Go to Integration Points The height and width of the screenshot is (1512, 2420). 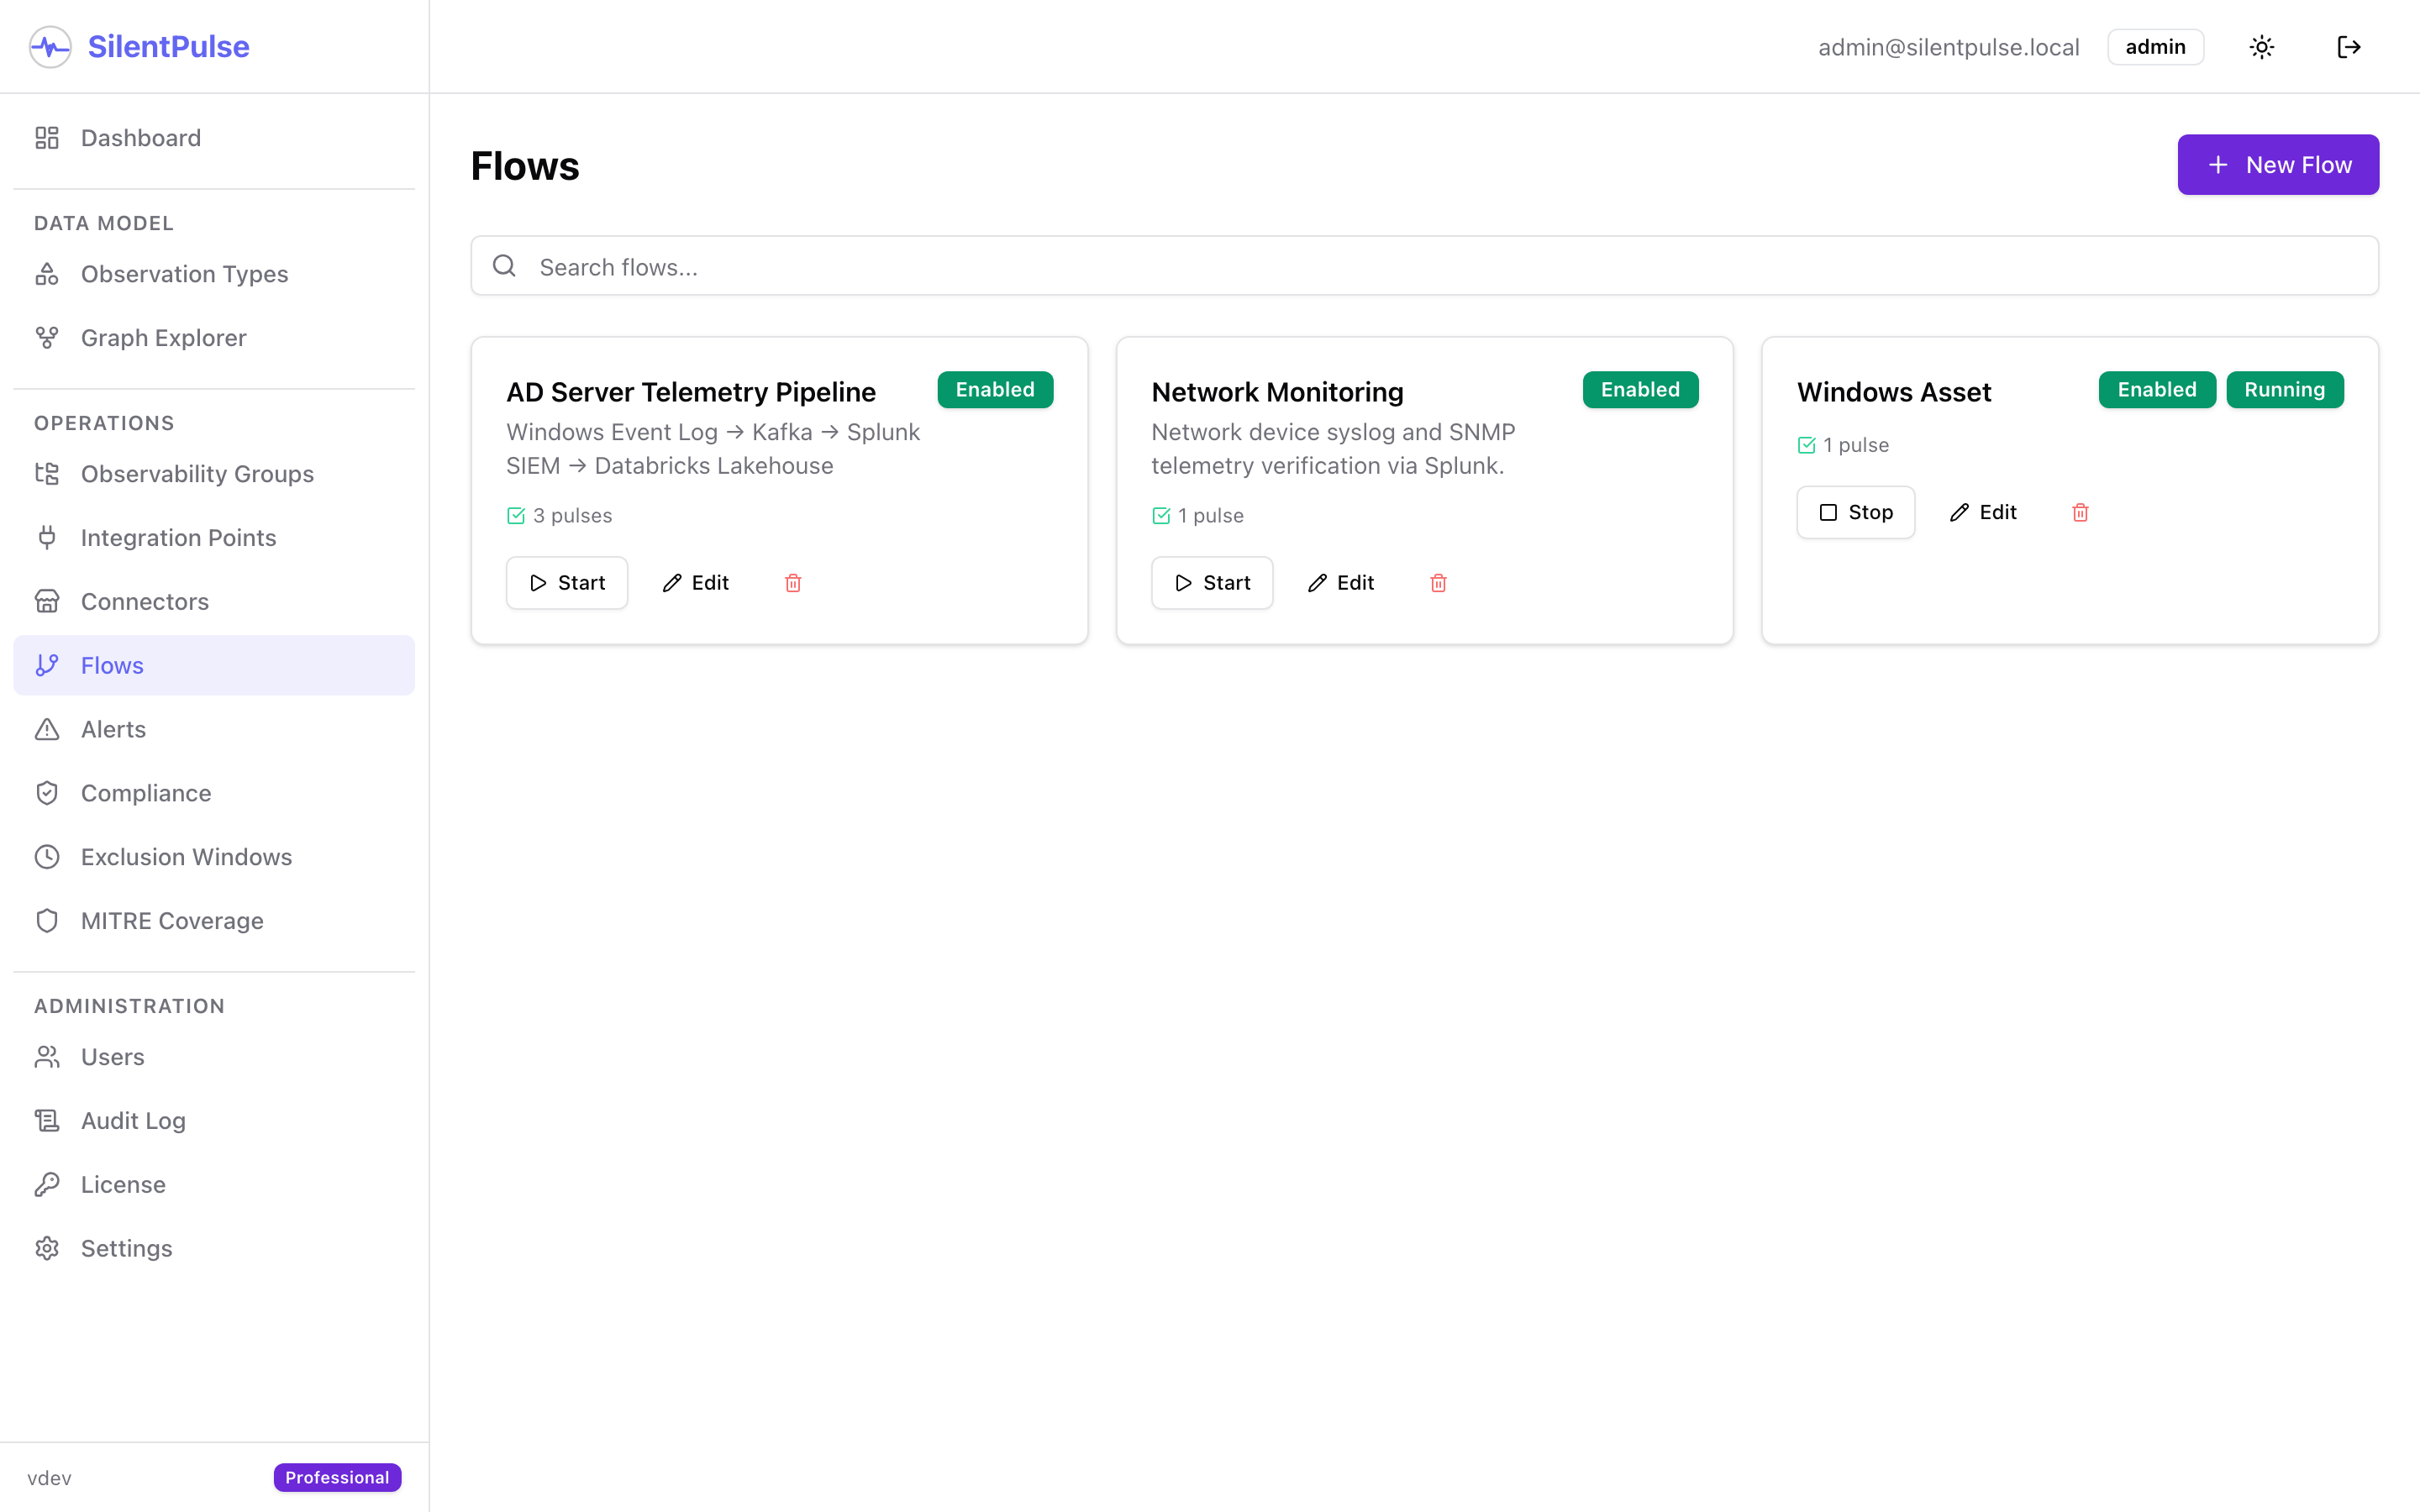click(x=214, y=538)
